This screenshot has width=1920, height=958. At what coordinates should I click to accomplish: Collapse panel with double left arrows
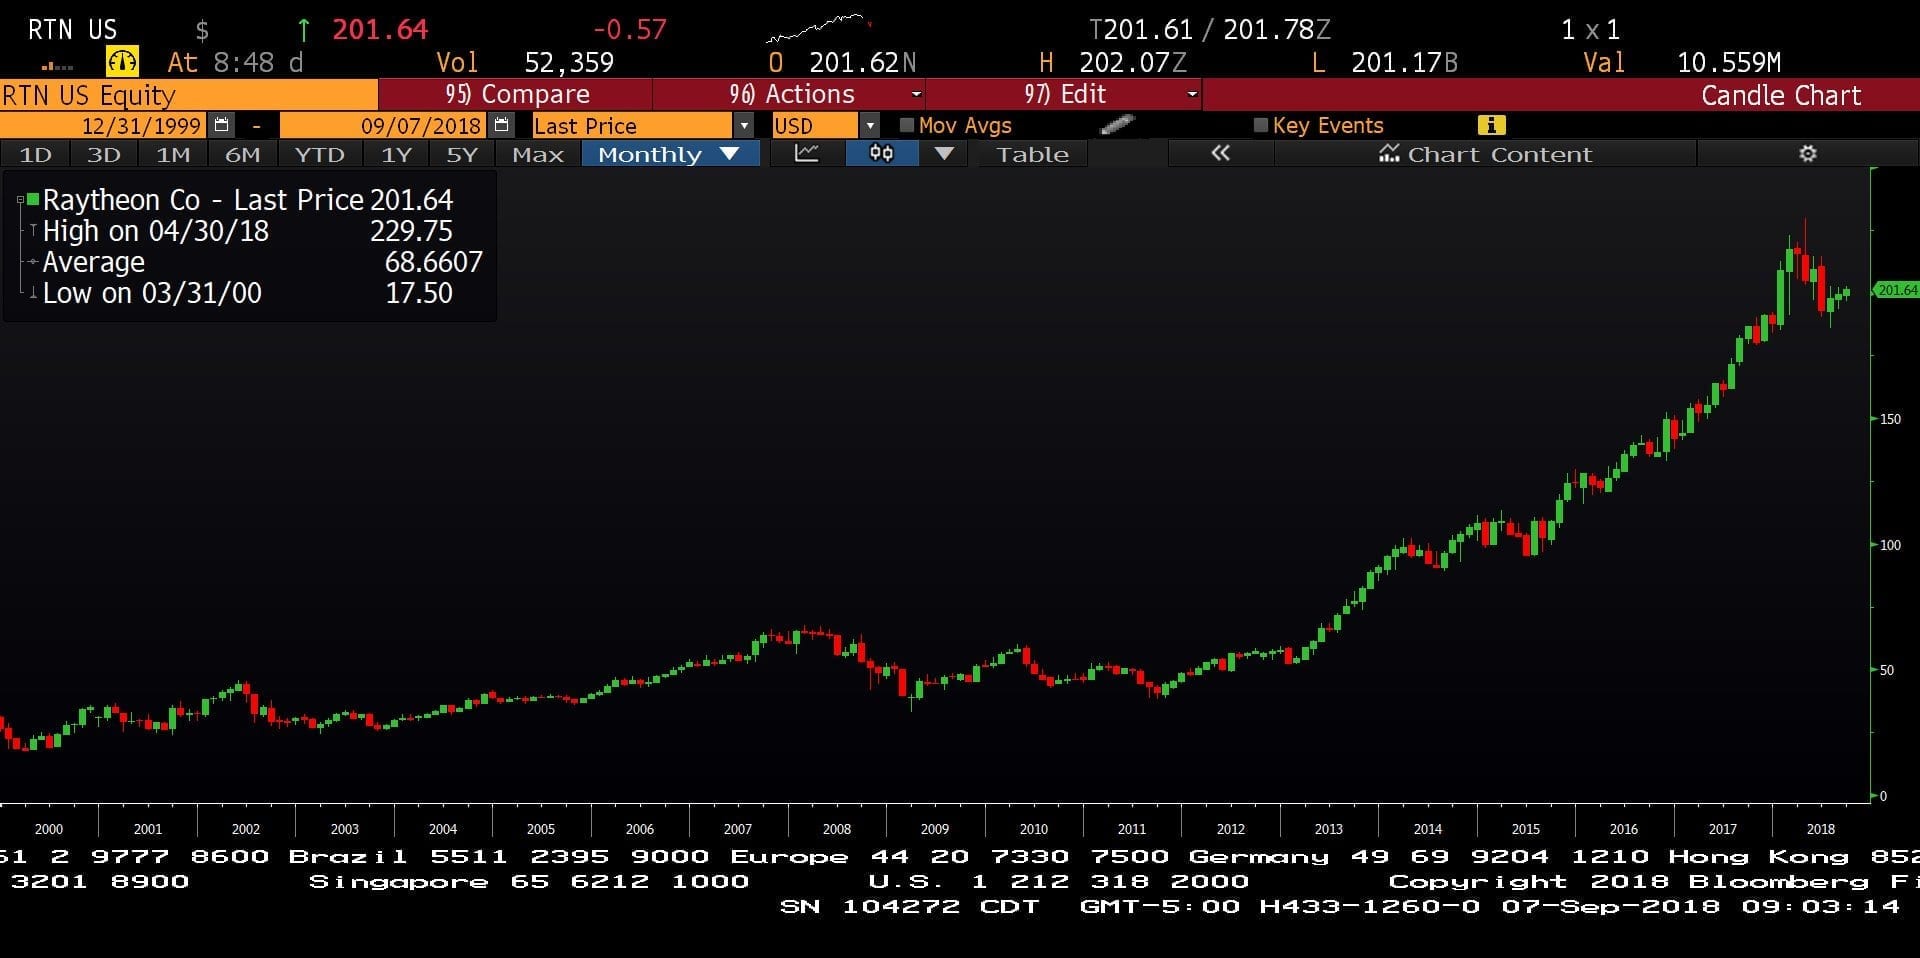pos(1220,154)
